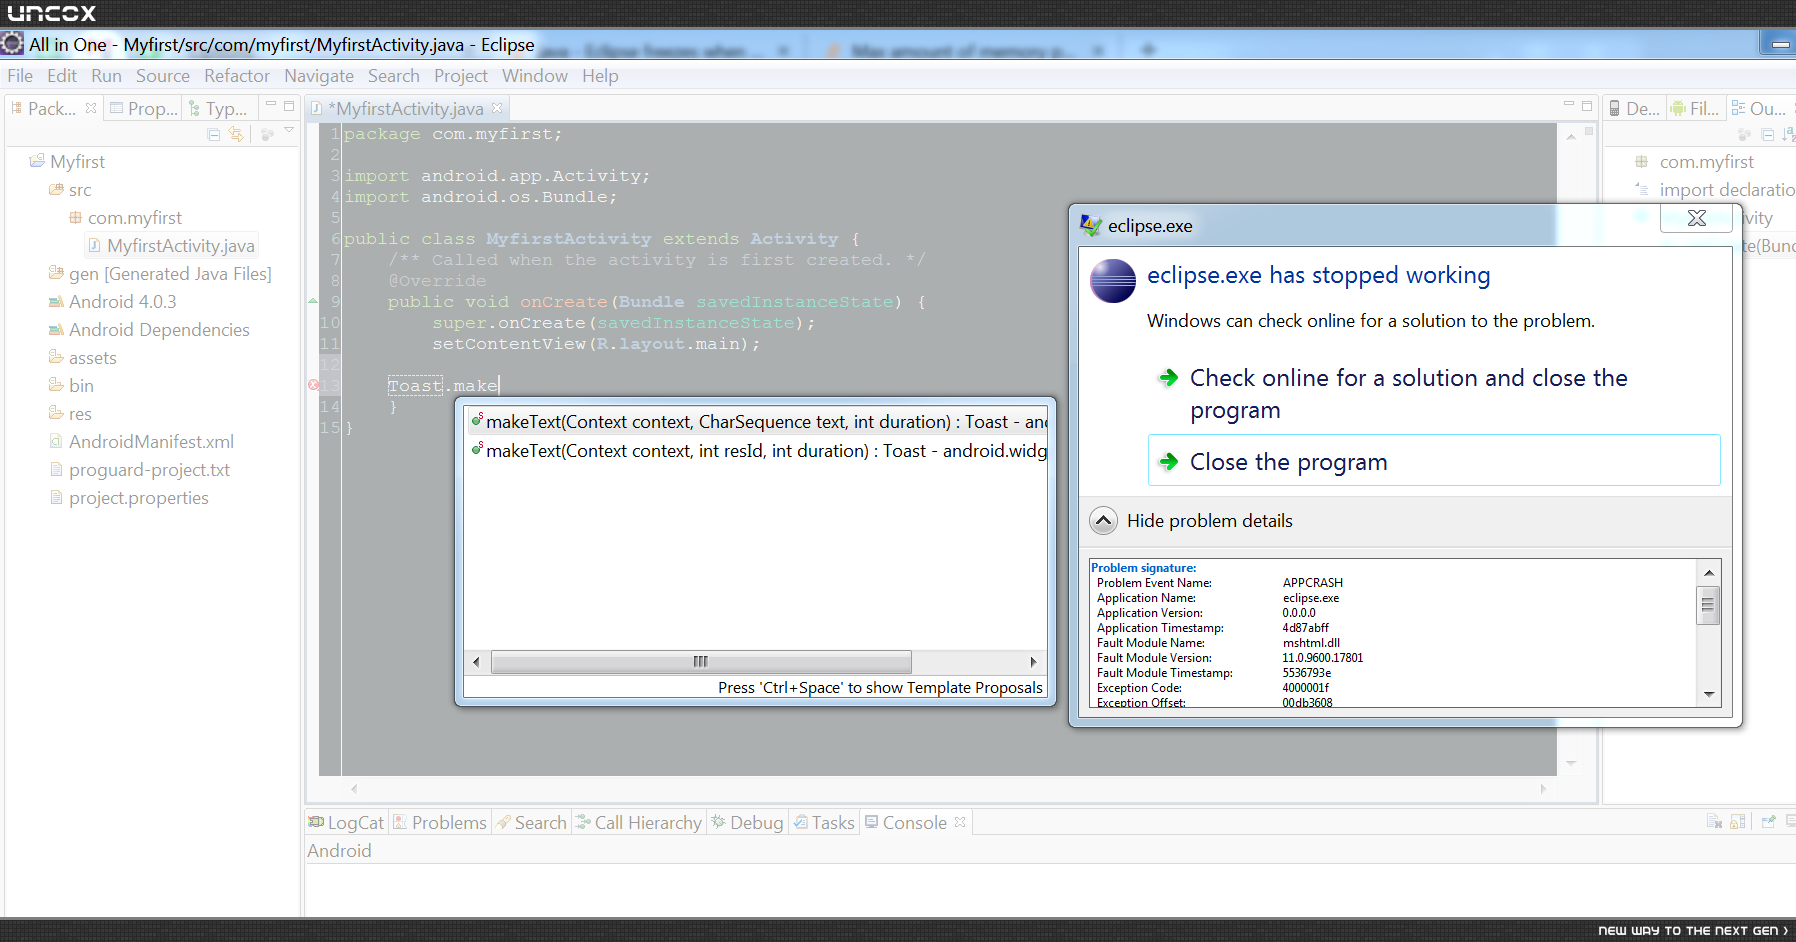Minimize the Package Explorer panel
Viewport: 1796px width, 942px height.
[271, 105]
